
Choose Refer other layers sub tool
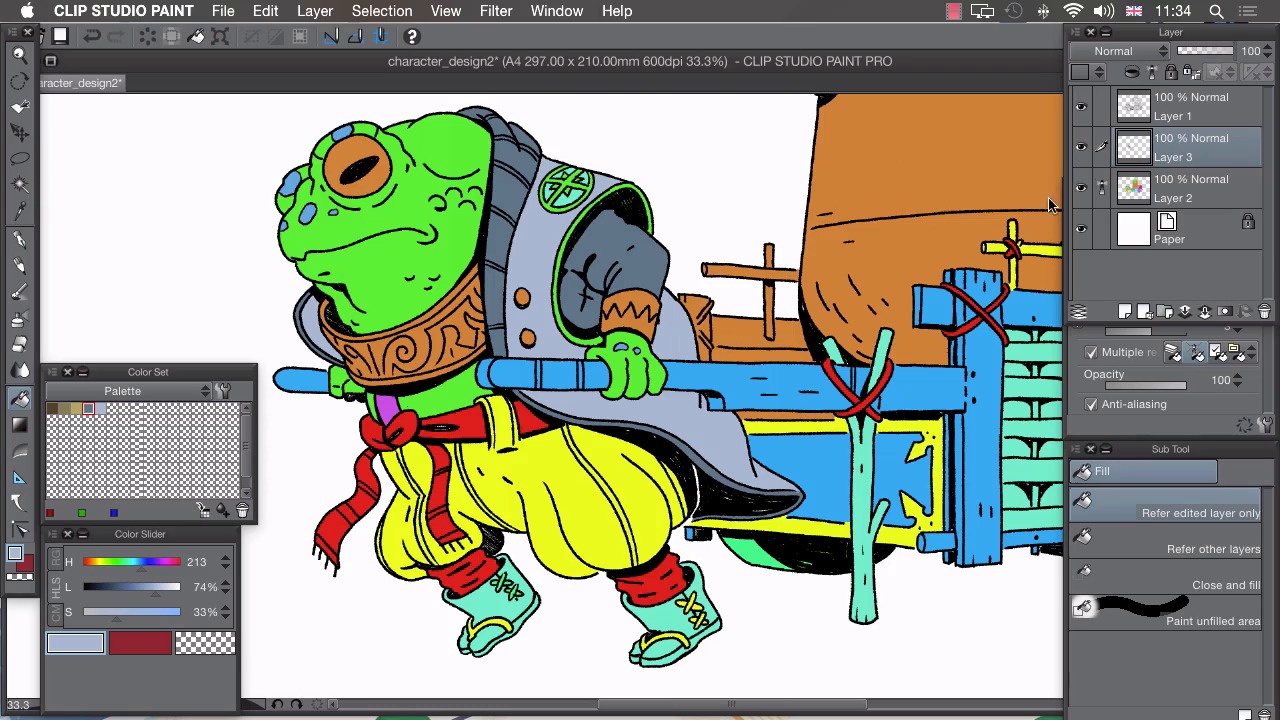click(1166, 540)
